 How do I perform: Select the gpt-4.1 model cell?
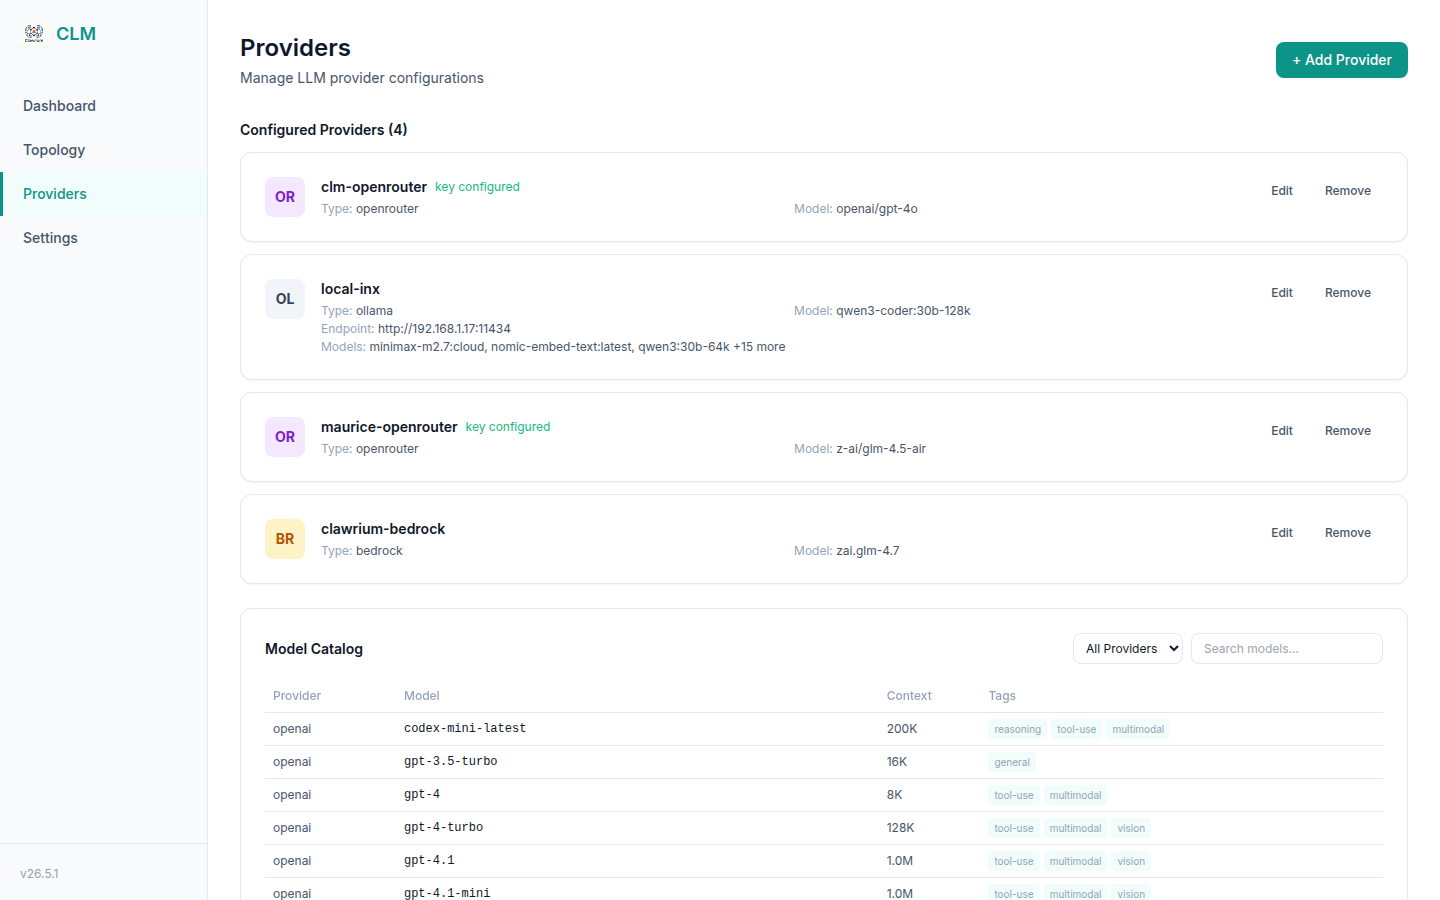[429, 861]
